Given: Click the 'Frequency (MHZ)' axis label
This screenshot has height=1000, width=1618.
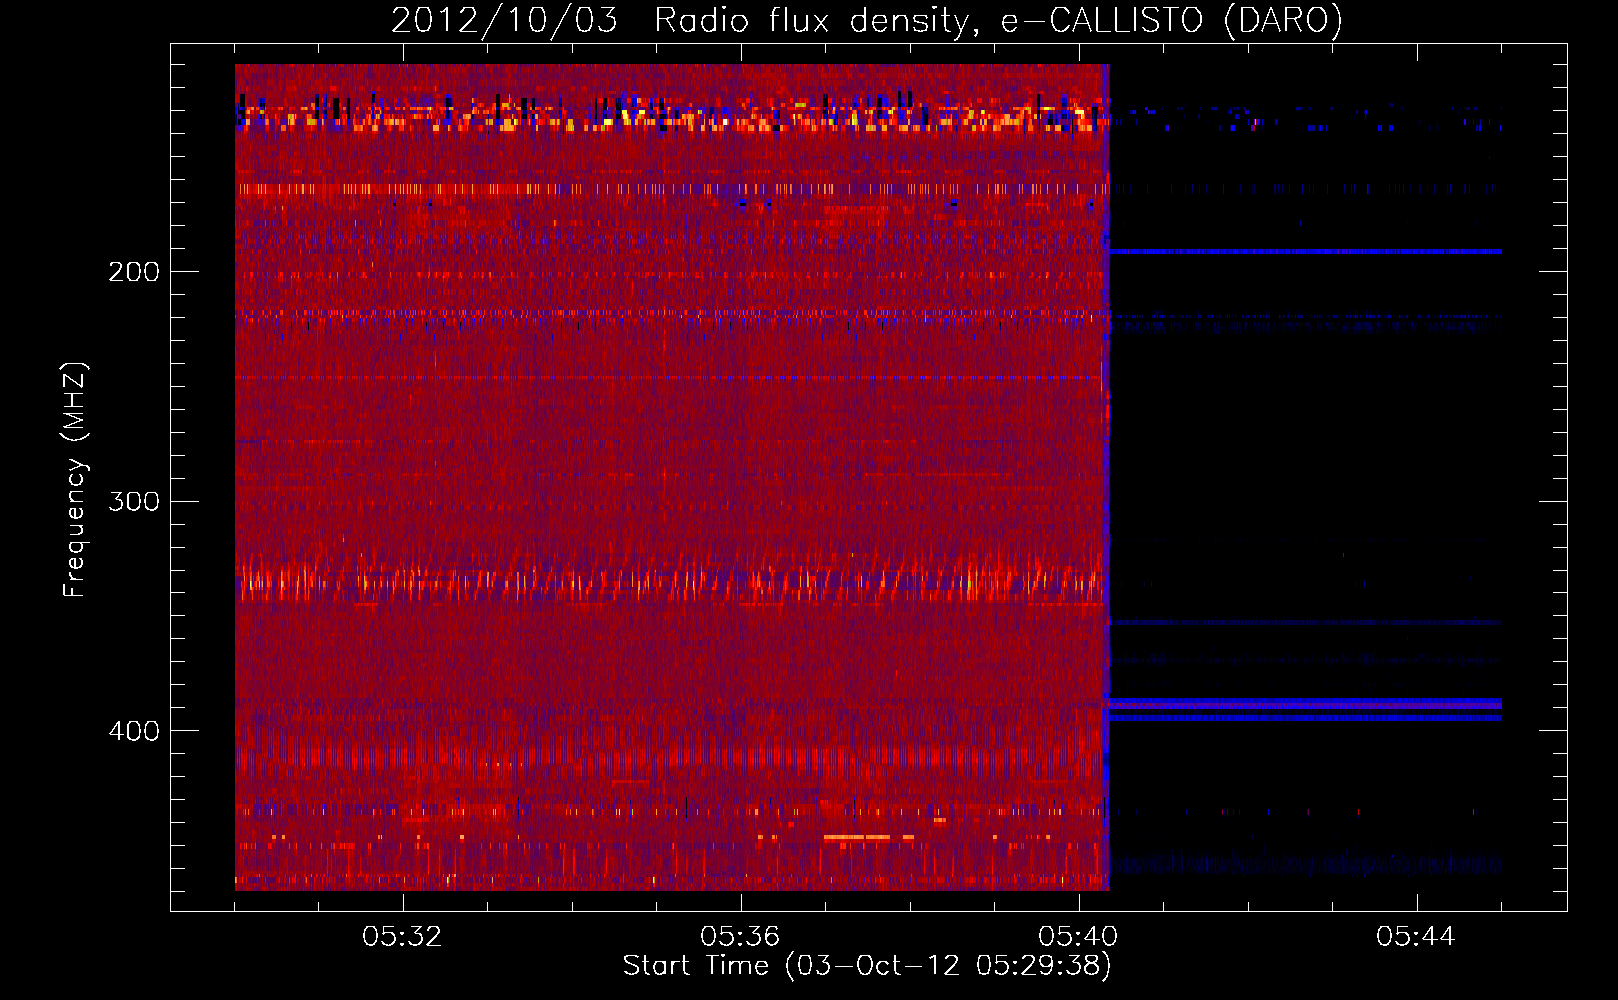Looking at the screenshot, I should tap(75, 480).
